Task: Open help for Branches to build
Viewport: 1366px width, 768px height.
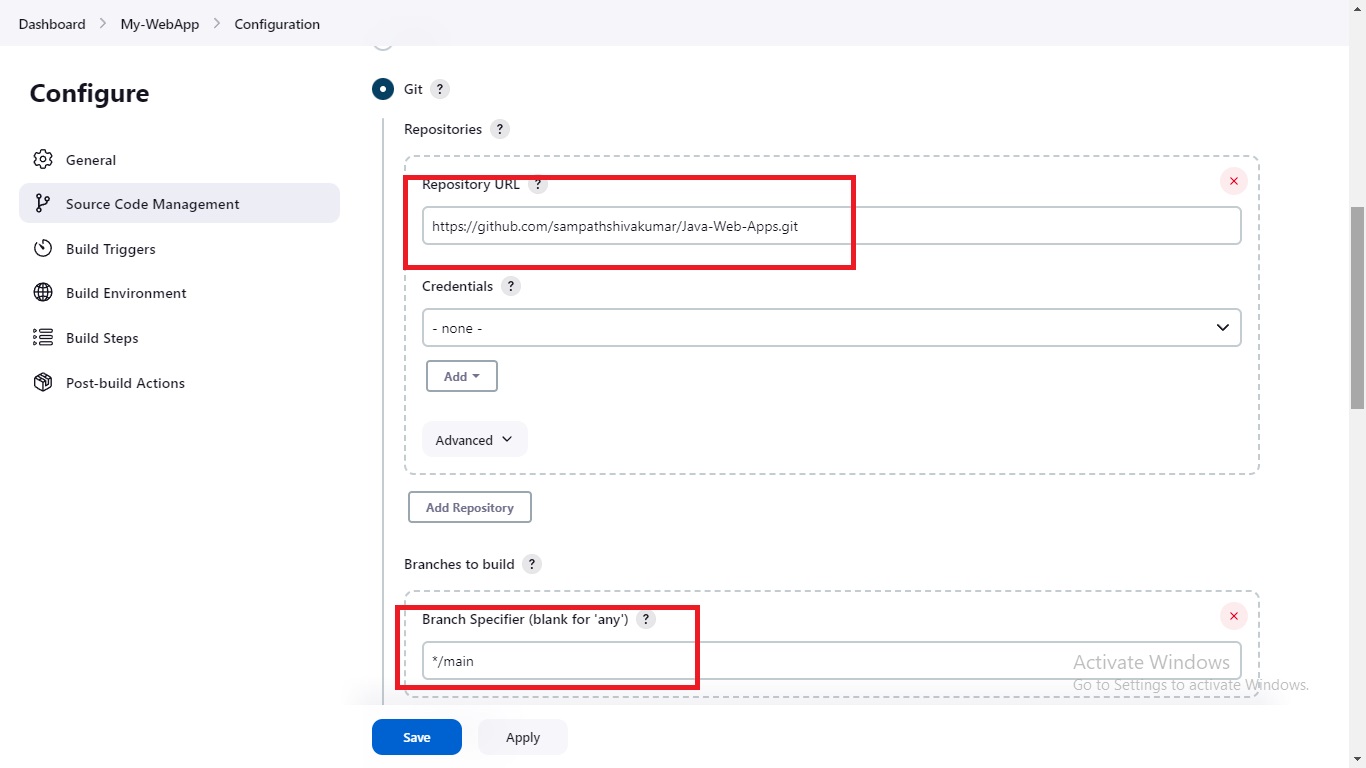Action: (532, 564)
